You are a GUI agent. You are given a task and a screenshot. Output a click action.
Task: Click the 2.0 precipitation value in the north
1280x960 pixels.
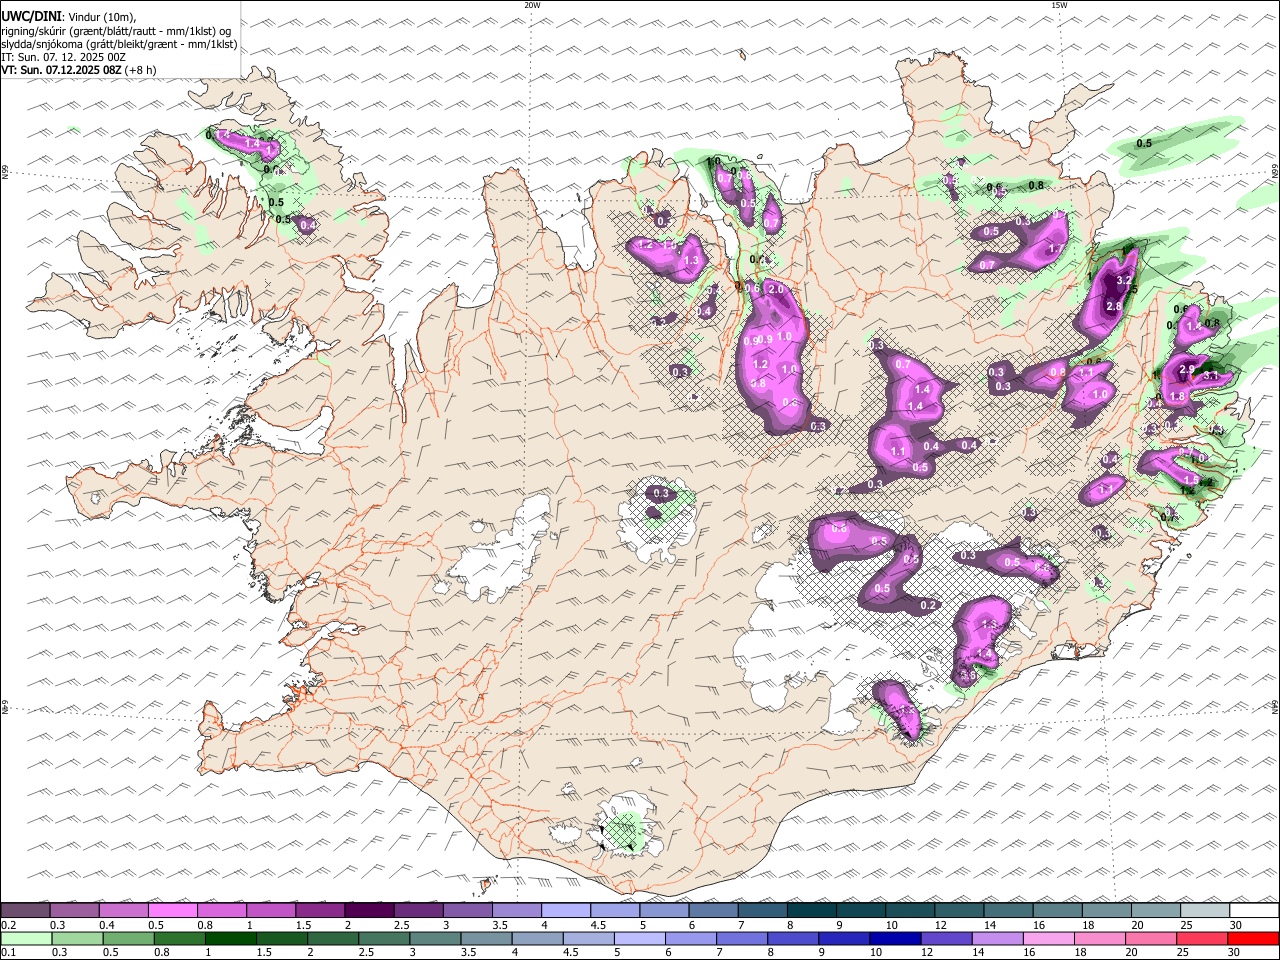click(775, 289)
